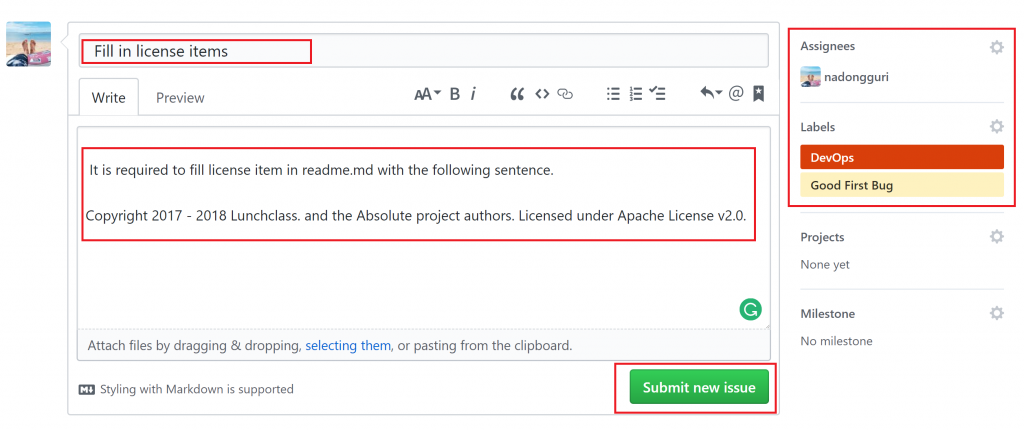This screenshot has width=1024, height=430.
Task: Select the red DevOps label
Action: pyautogui.click(x=902, y=157)
